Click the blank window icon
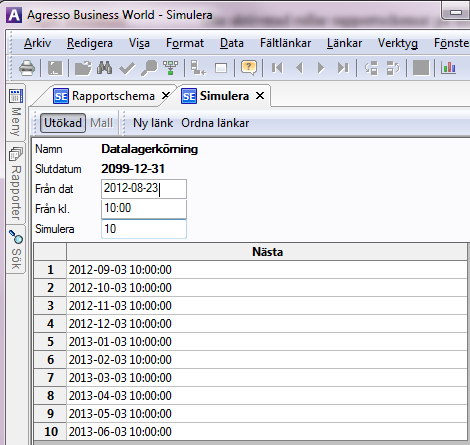 (221, 68)
